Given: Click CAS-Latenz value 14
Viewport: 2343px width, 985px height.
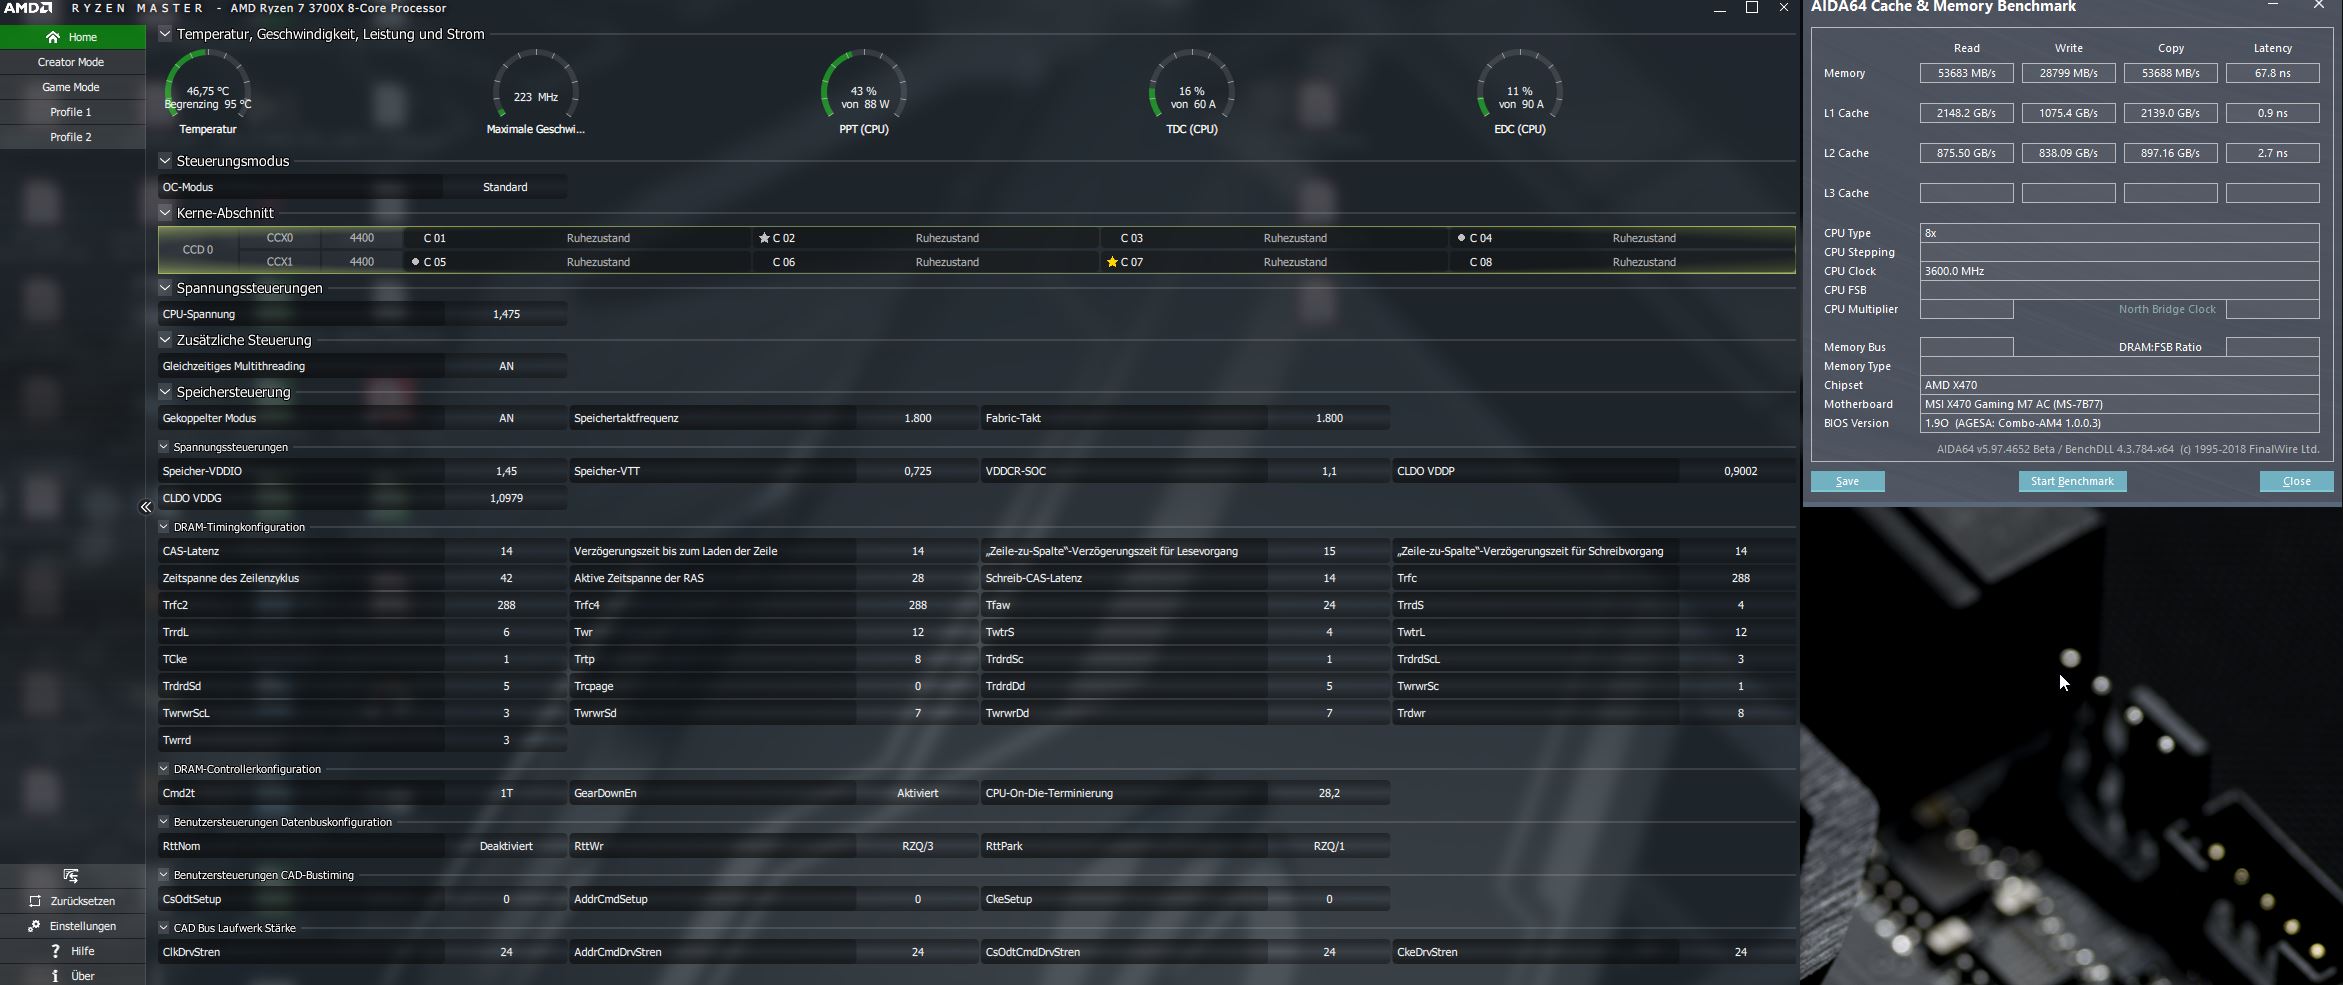Looking at the screenshot, I should pyautogui.click(x=506, y=551).
